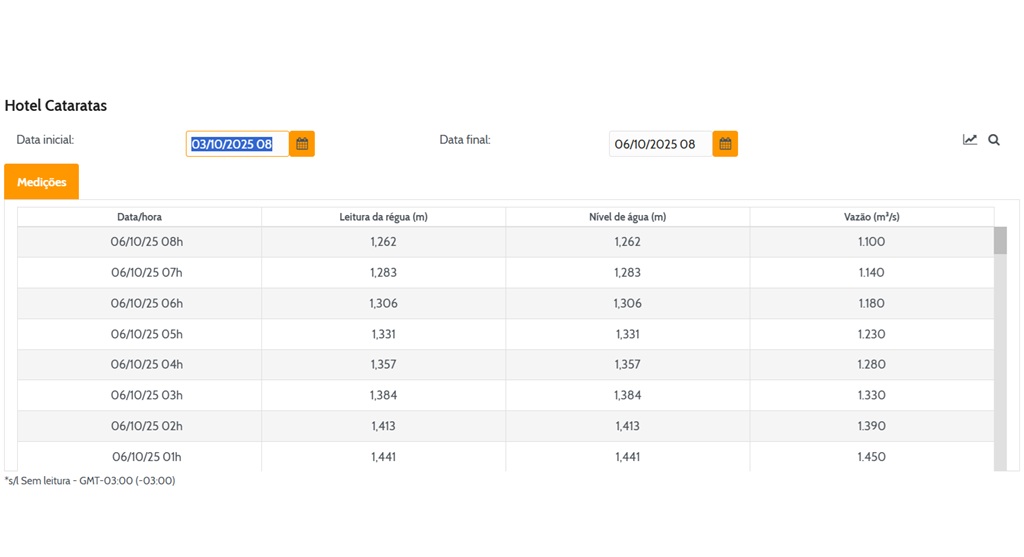Viewport: 1024px width, 557px height.
Task: Click the Leitura da régua column header
Action: pos(383,217)
